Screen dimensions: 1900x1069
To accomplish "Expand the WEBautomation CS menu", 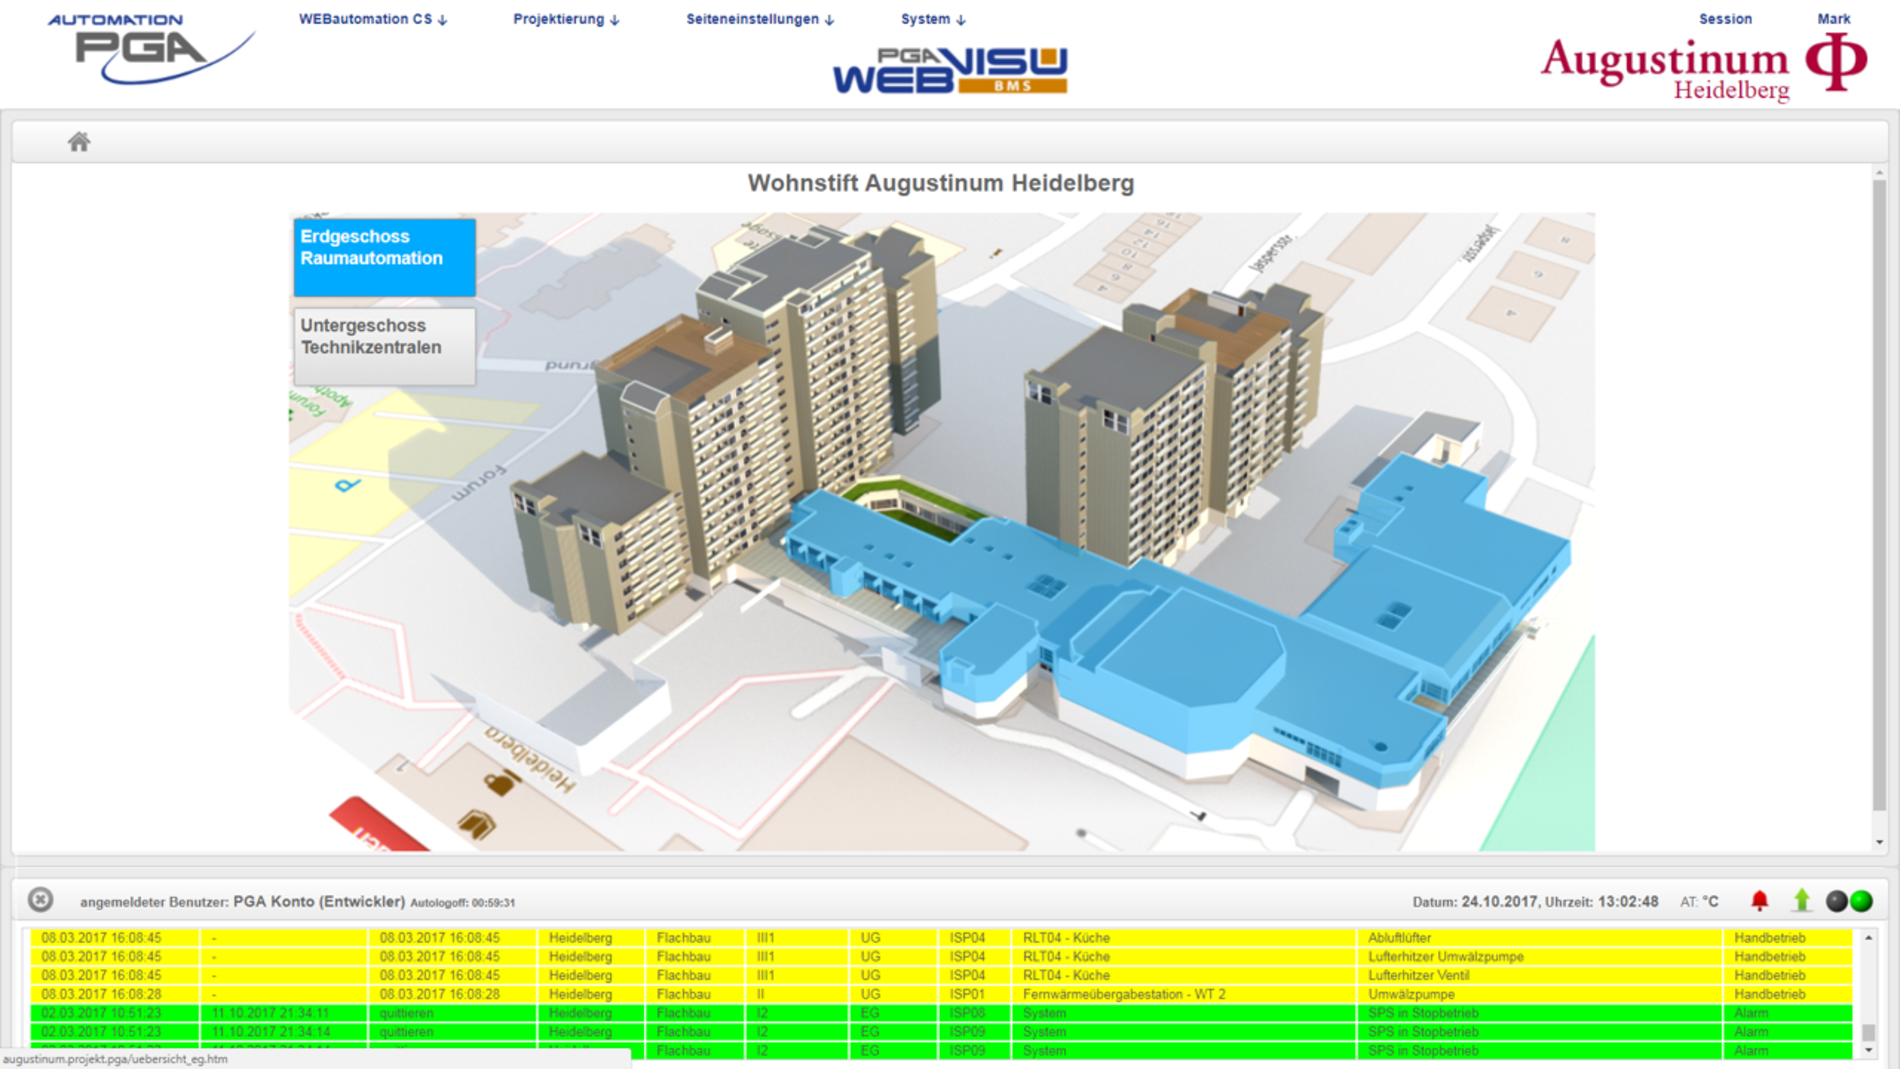I will (372, 19).
